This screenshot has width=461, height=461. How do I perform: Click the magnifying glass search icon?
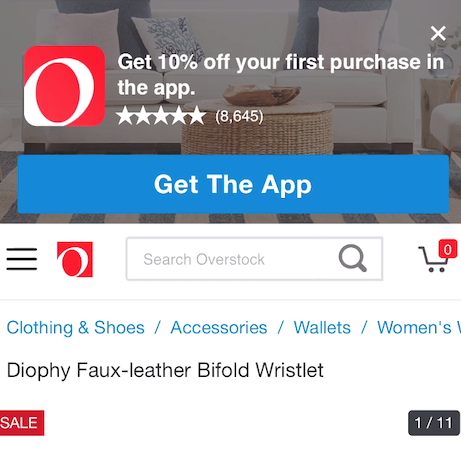click(x=352, y=258)
